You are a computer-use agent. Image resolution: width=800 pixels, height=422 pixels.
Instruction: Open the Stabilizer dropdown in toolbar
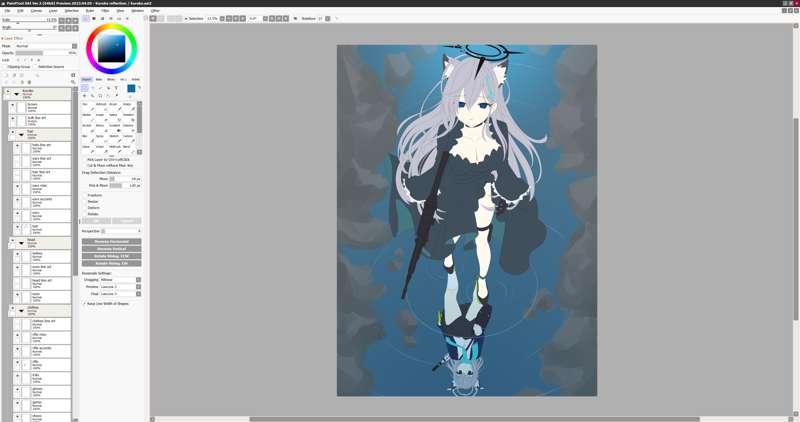[x=328, y=18]
